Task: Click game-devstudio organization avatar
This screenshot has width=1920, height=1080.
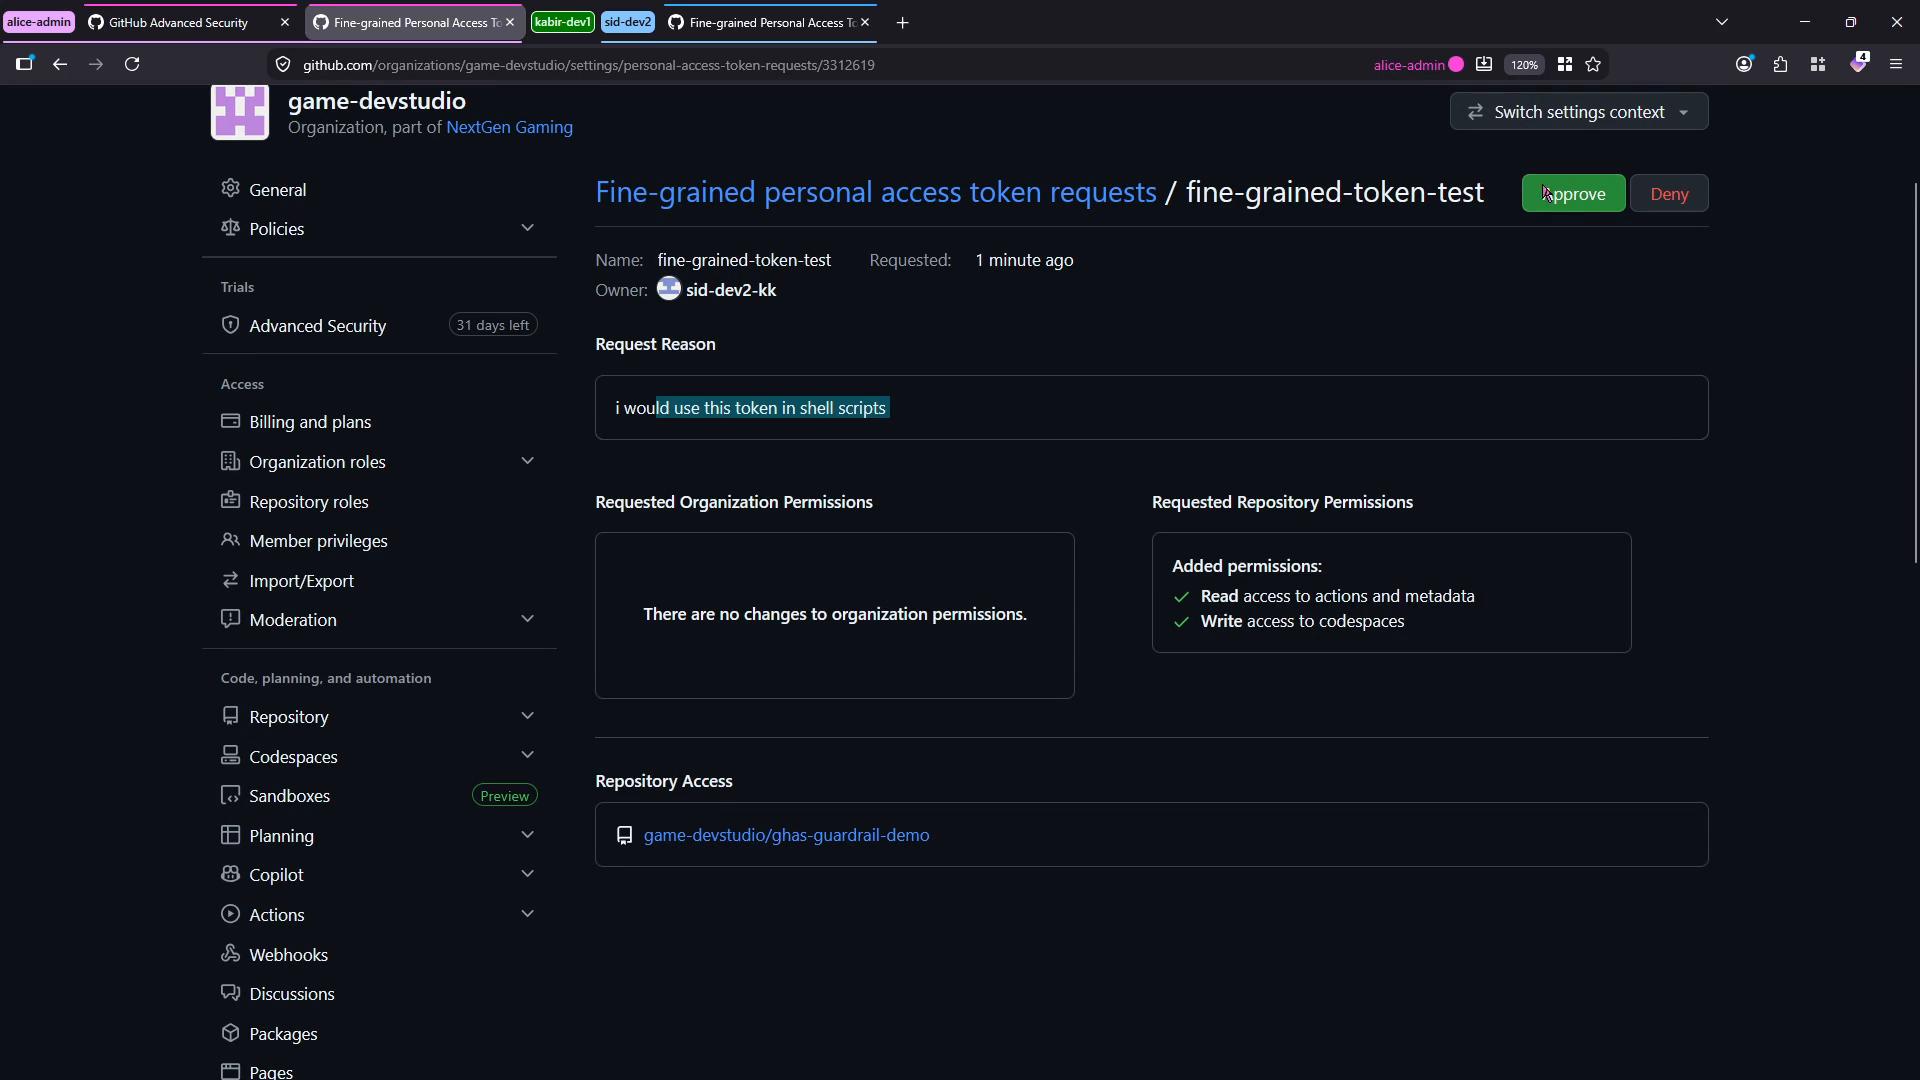Action: pyautogui.click(x=240, y=111)
